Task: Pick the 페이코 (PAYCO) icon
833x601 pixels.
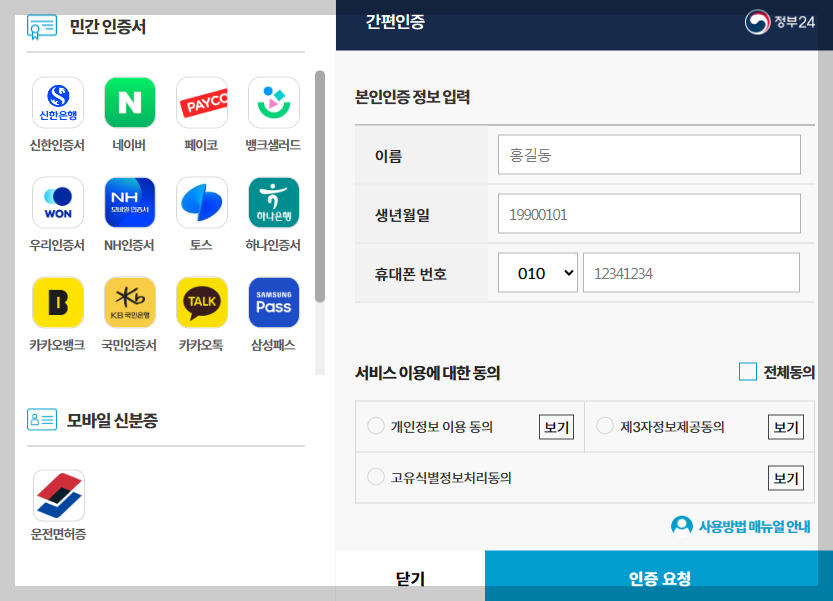Action: click(x=200, y=103)
